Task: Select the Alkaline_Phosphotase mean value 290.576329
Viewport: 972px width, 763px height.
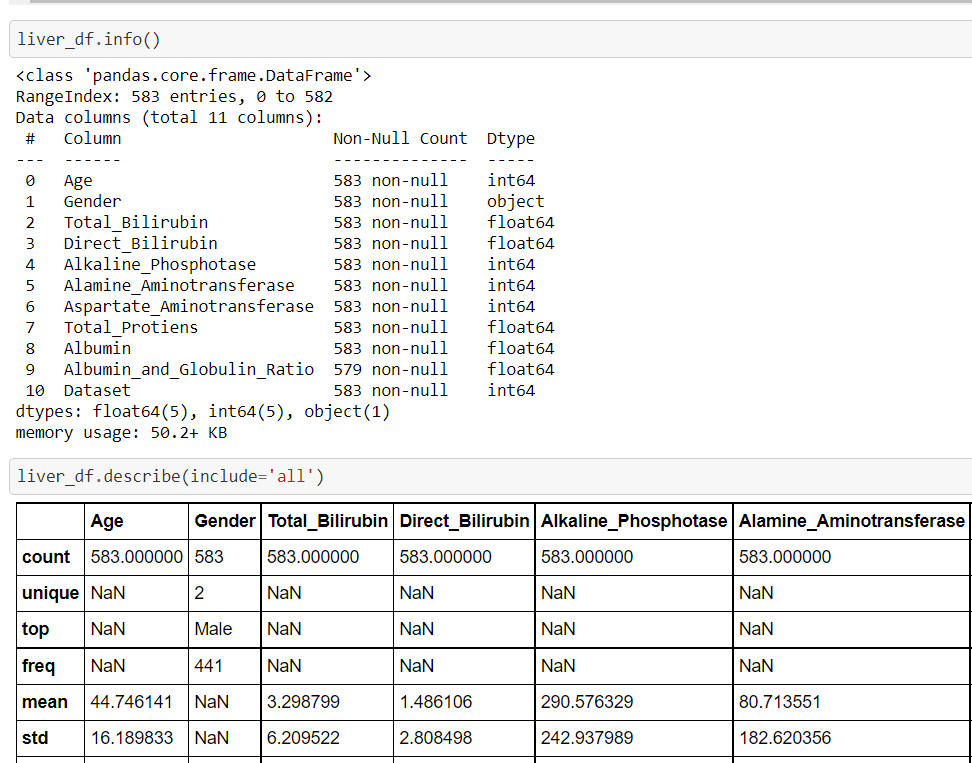Action: coord(587,702)
